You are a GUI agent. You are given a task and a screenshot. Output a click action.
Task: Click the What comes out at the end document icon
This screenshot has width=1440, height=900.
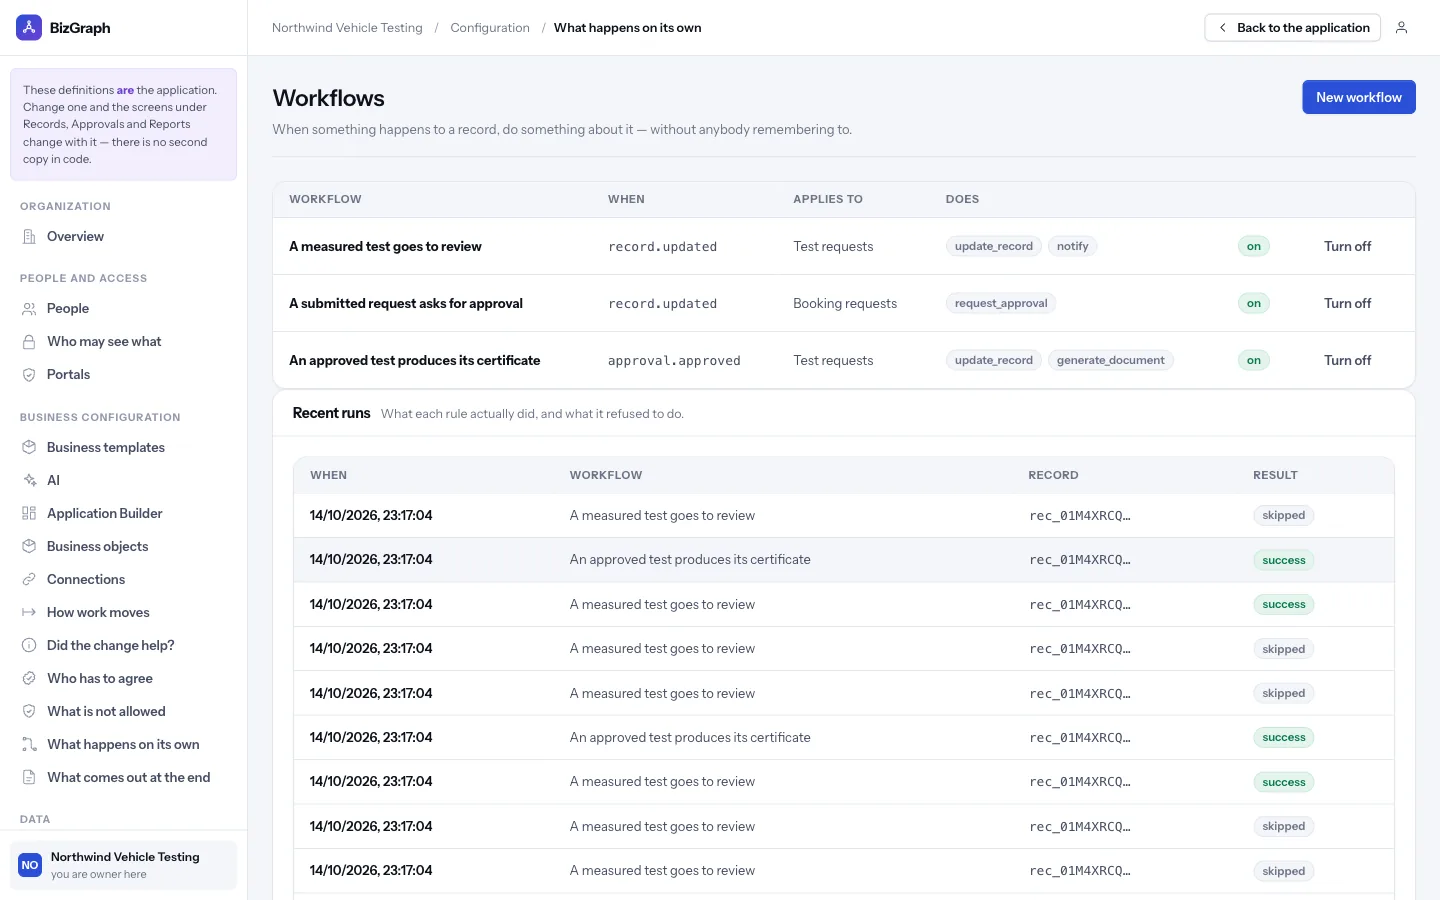pyautogui.click(x=29, y=778)
